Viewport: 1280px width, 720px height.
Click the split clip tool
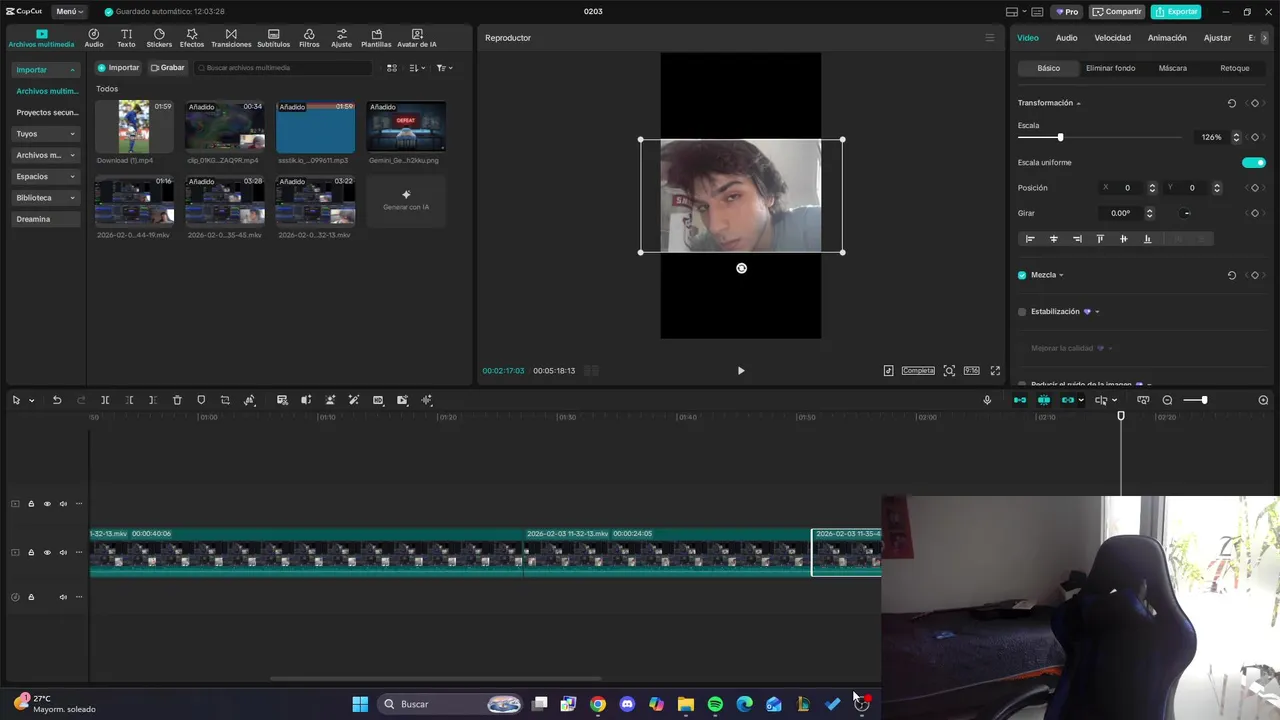[105, 400]
